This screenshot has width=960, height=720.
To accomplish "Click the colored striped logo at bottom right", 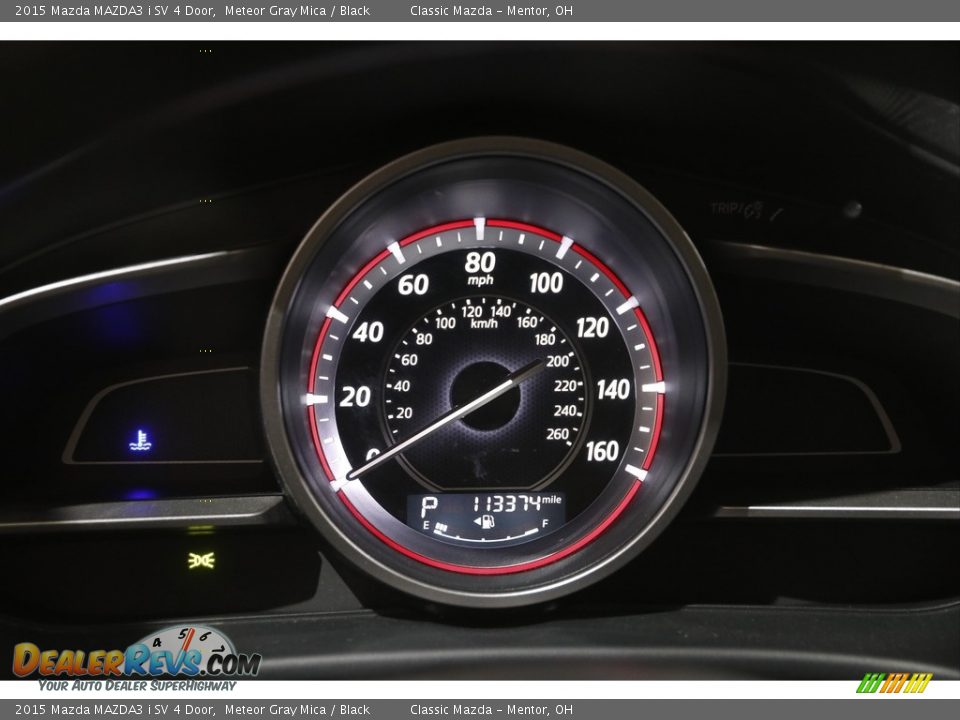I will (894, 683).
